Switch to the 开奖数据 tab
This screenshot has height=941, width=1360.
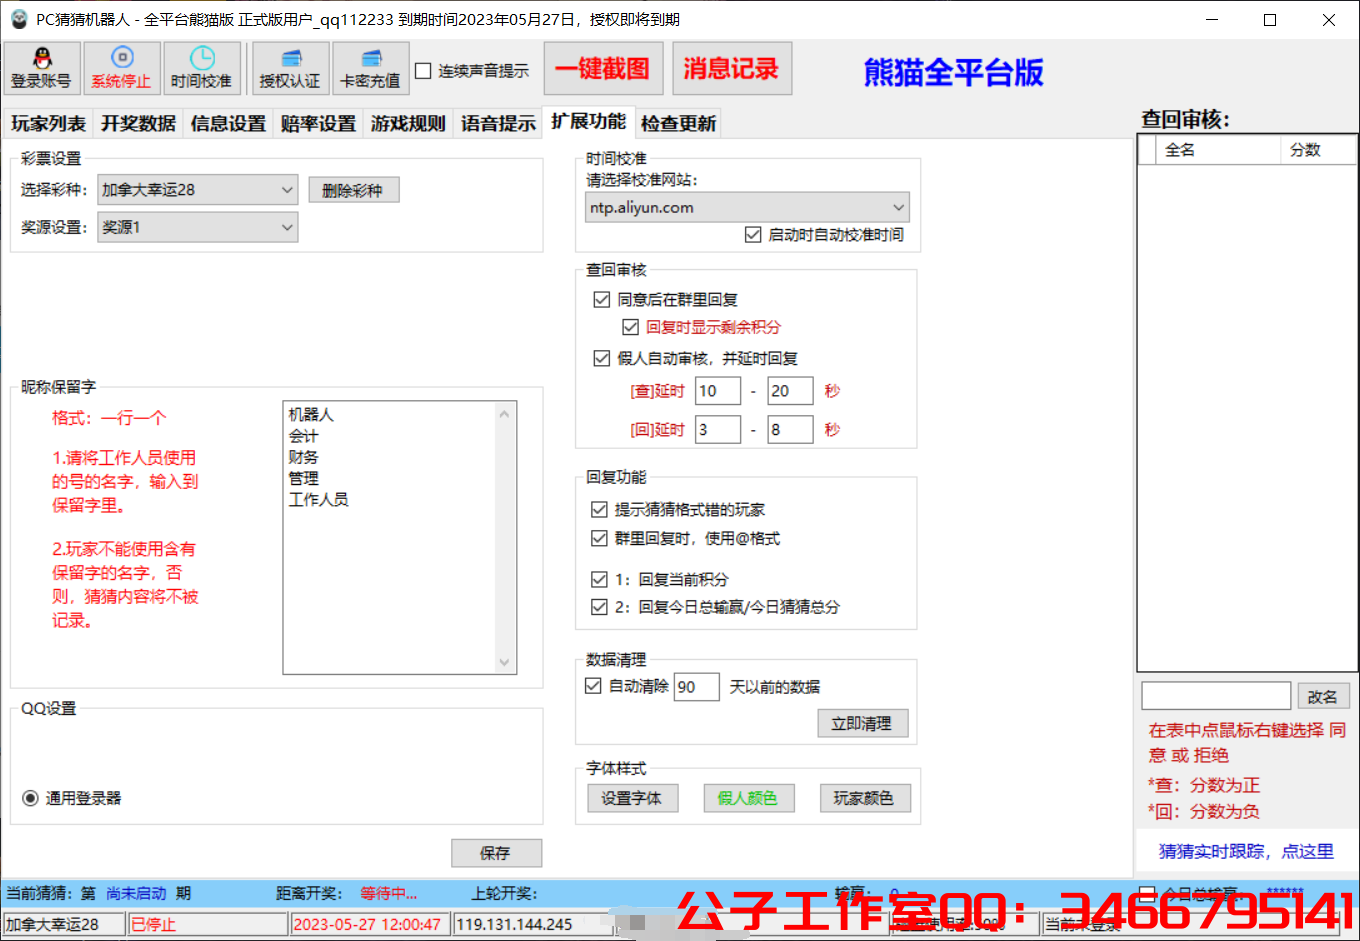click(138, 124)
